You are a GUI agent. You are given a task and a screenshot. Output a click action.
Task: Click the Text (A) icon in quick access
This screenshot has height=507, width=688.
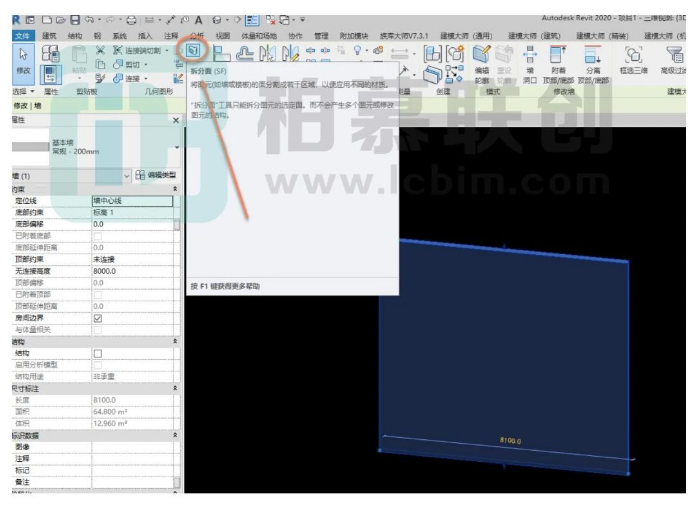pyautogui.click(x=198, y=20)
